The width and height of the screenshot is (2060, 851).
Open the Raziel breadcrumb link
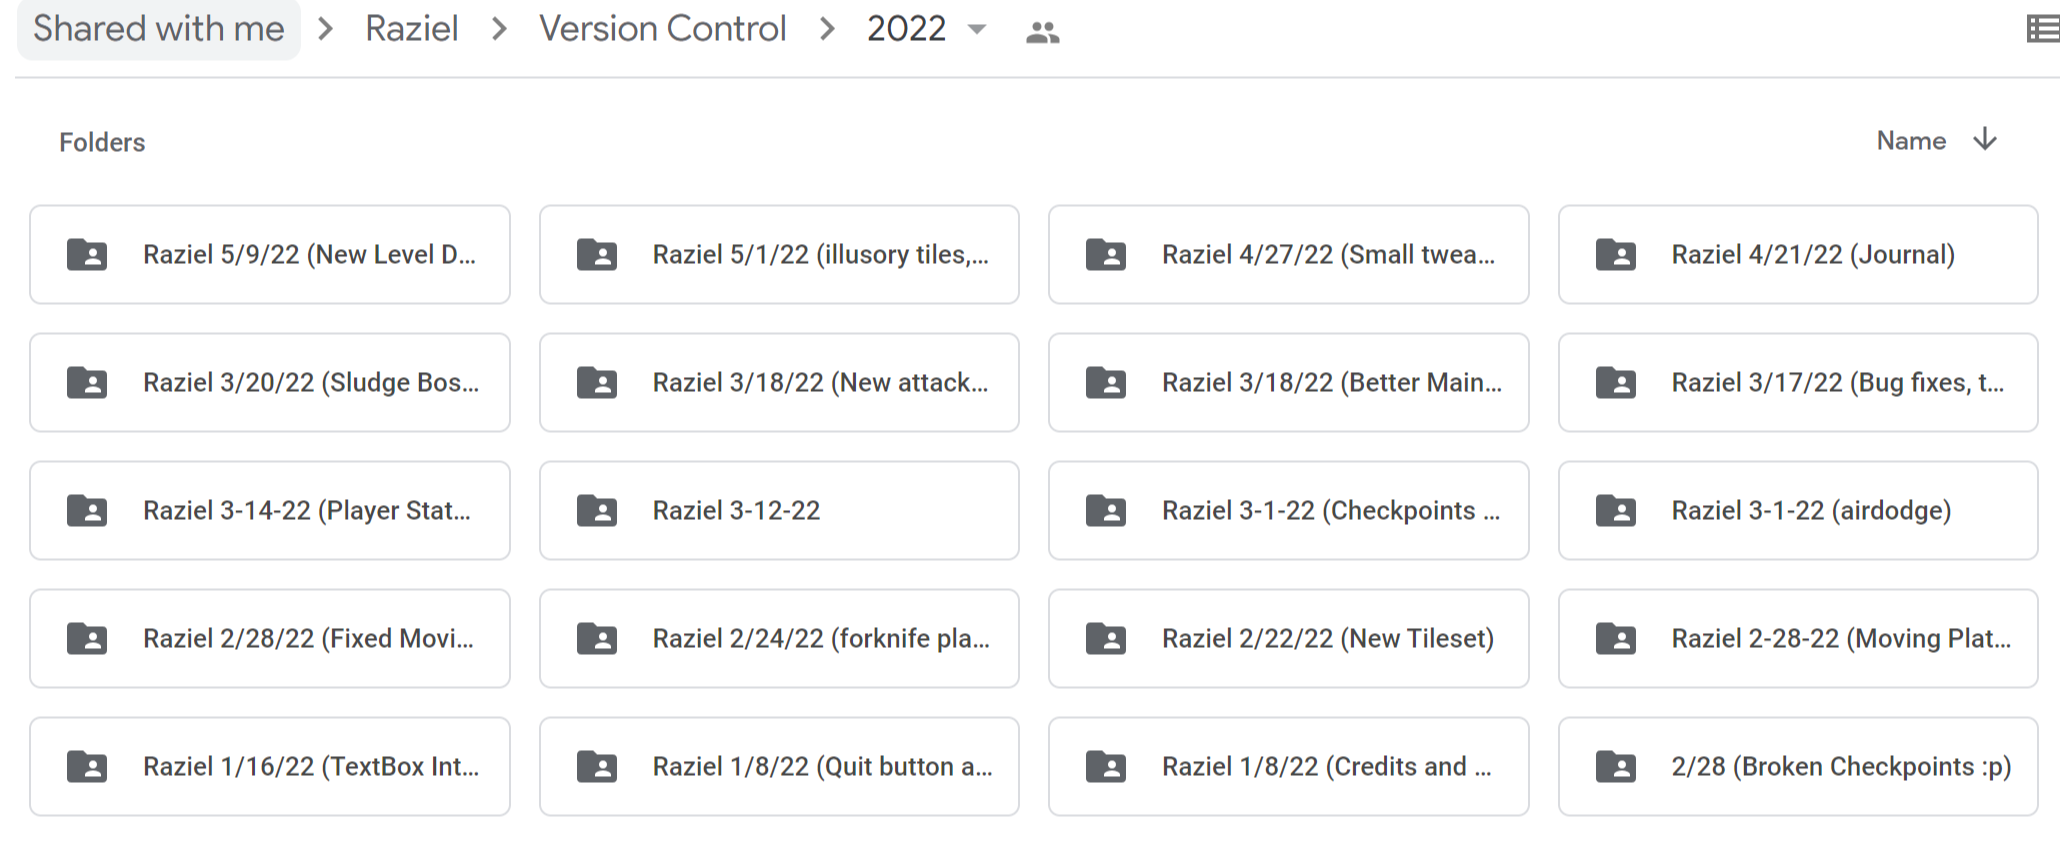411,29
